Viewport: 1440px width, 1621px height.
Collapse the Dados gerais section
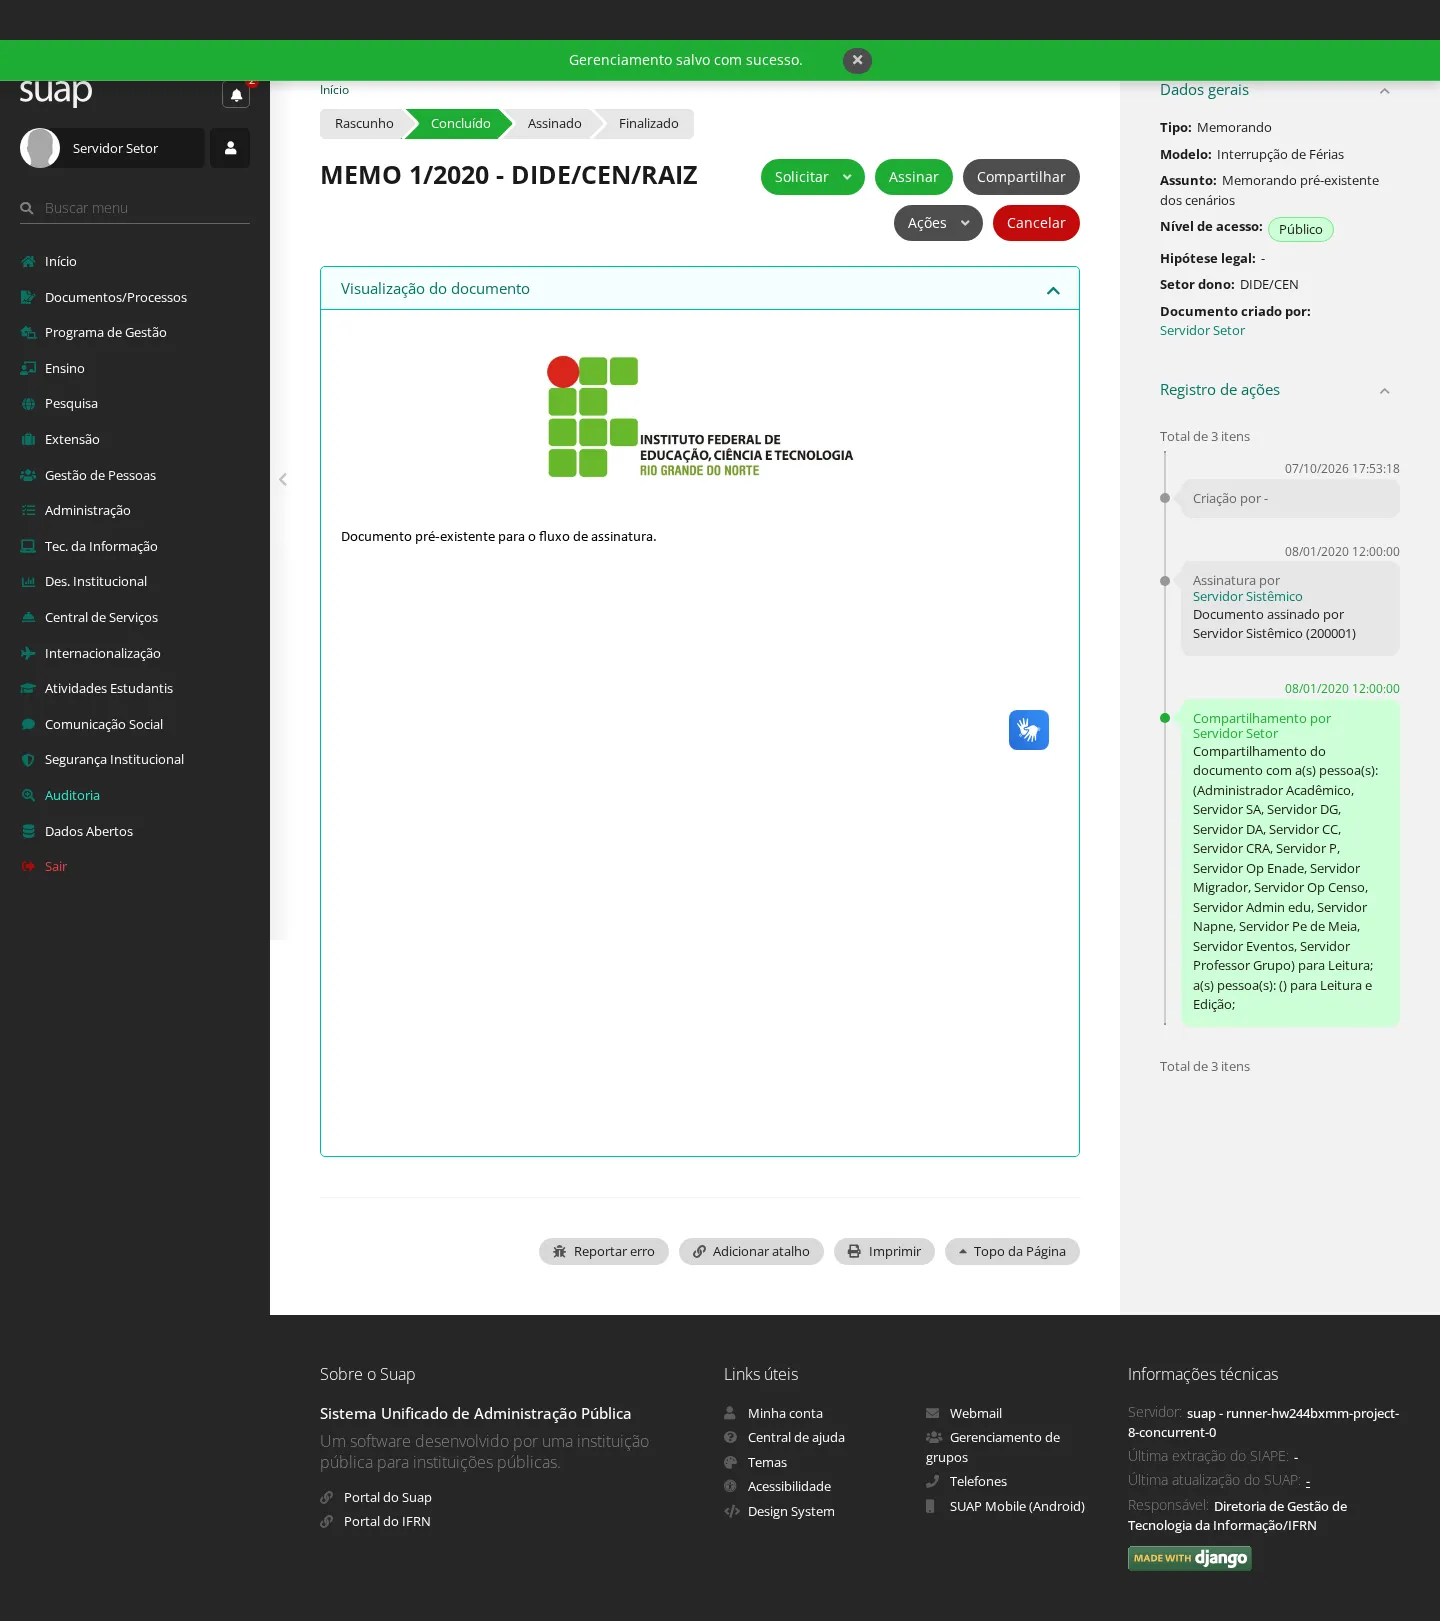tap(1385, 91)
